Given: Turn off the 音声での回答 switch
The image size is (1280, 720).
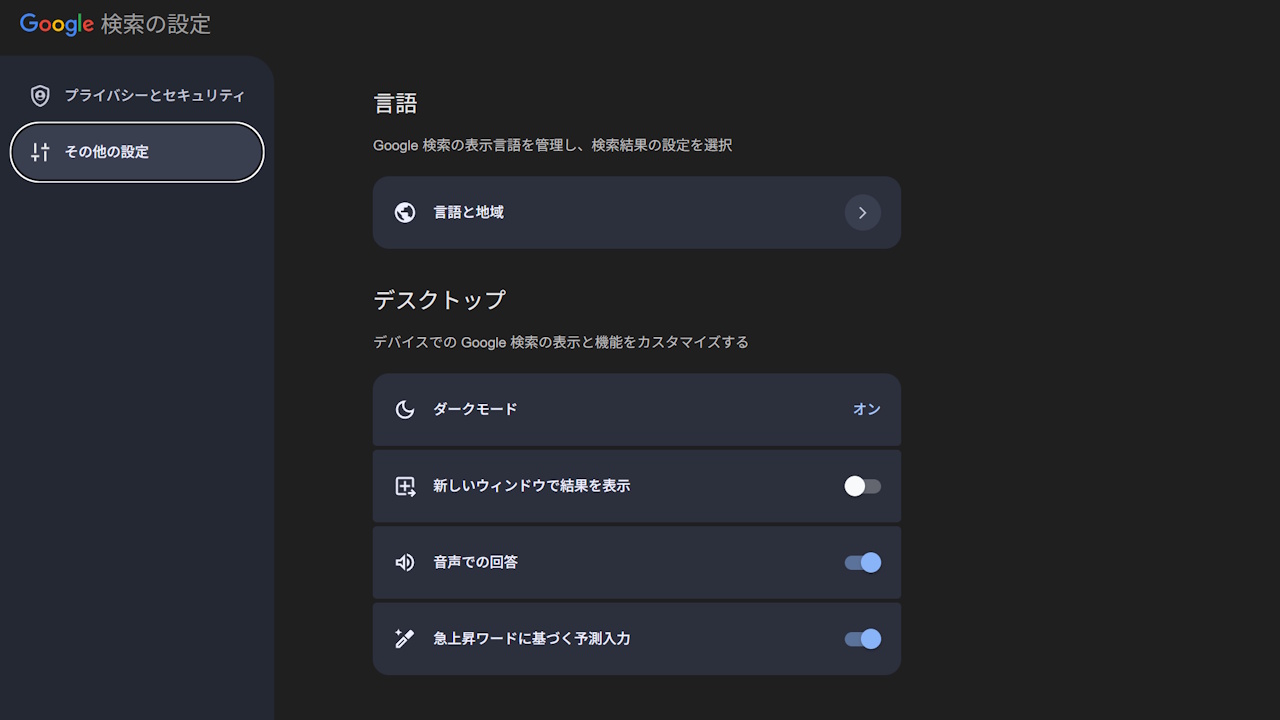Looking at the screenshot, I should pos(862,562).
